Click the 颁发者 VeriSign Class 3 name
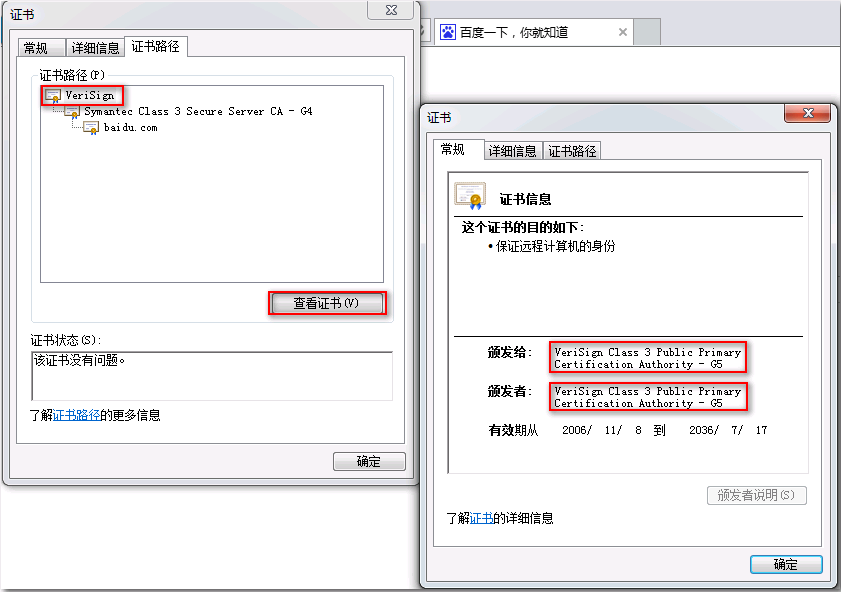This screenshot has width=841, height=592. click(647, 397)
